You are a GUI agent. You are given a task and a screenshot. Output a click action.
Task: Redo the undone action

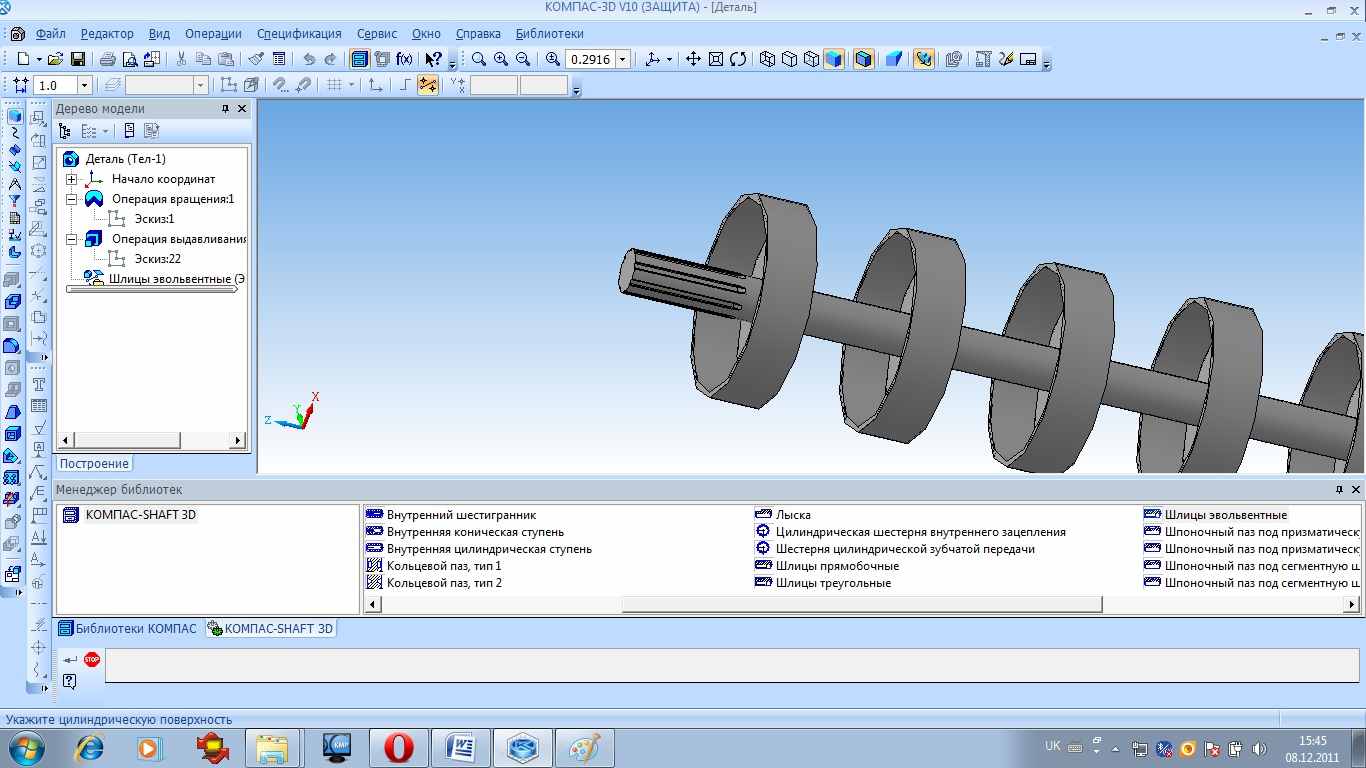click(x=331, y=59)
